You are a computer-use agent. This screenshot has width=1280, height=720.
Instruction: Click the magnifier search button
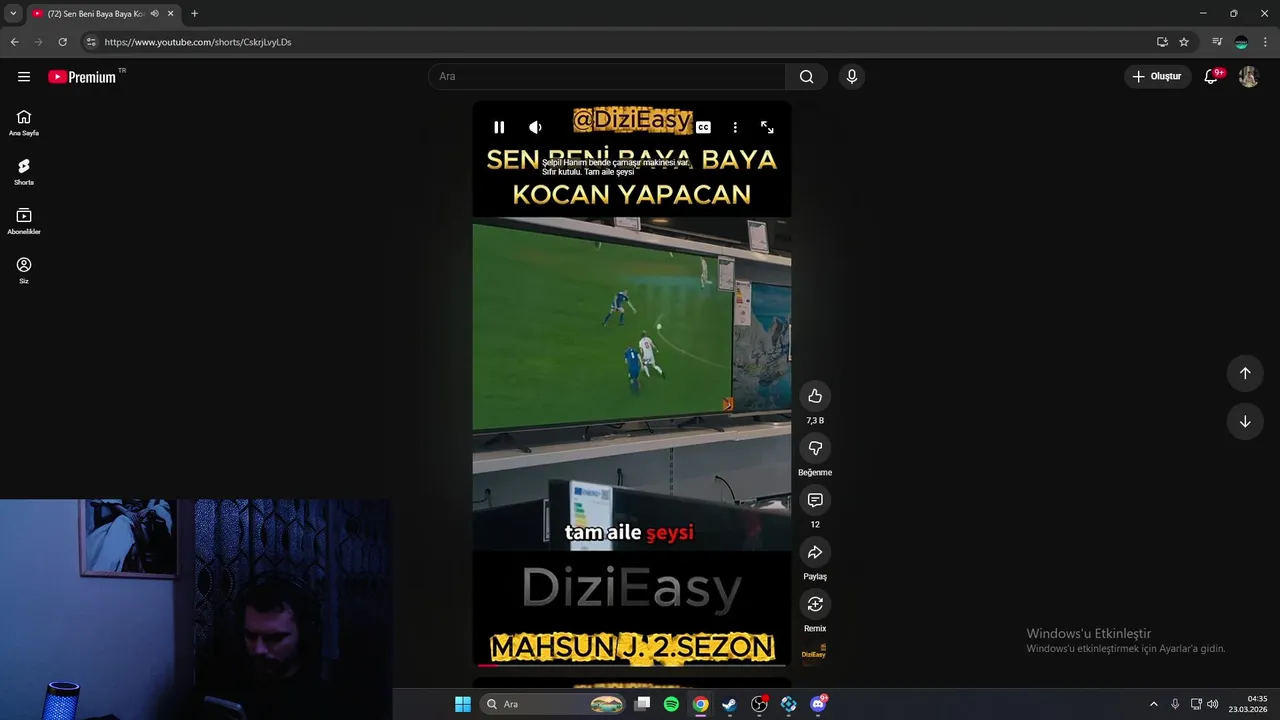[x=807, y=77]
